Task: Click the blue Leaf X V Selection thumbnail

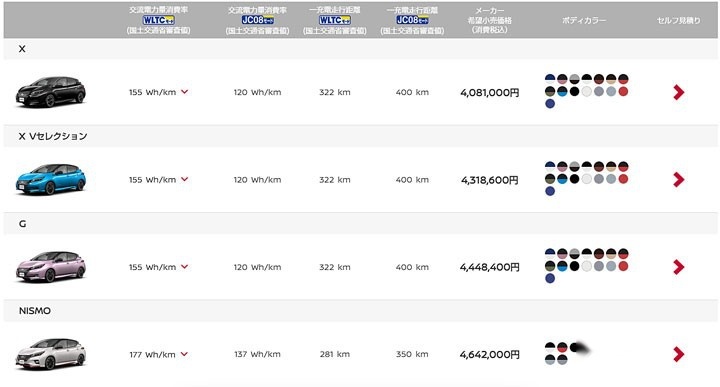Action: click(x=51, y=179)
